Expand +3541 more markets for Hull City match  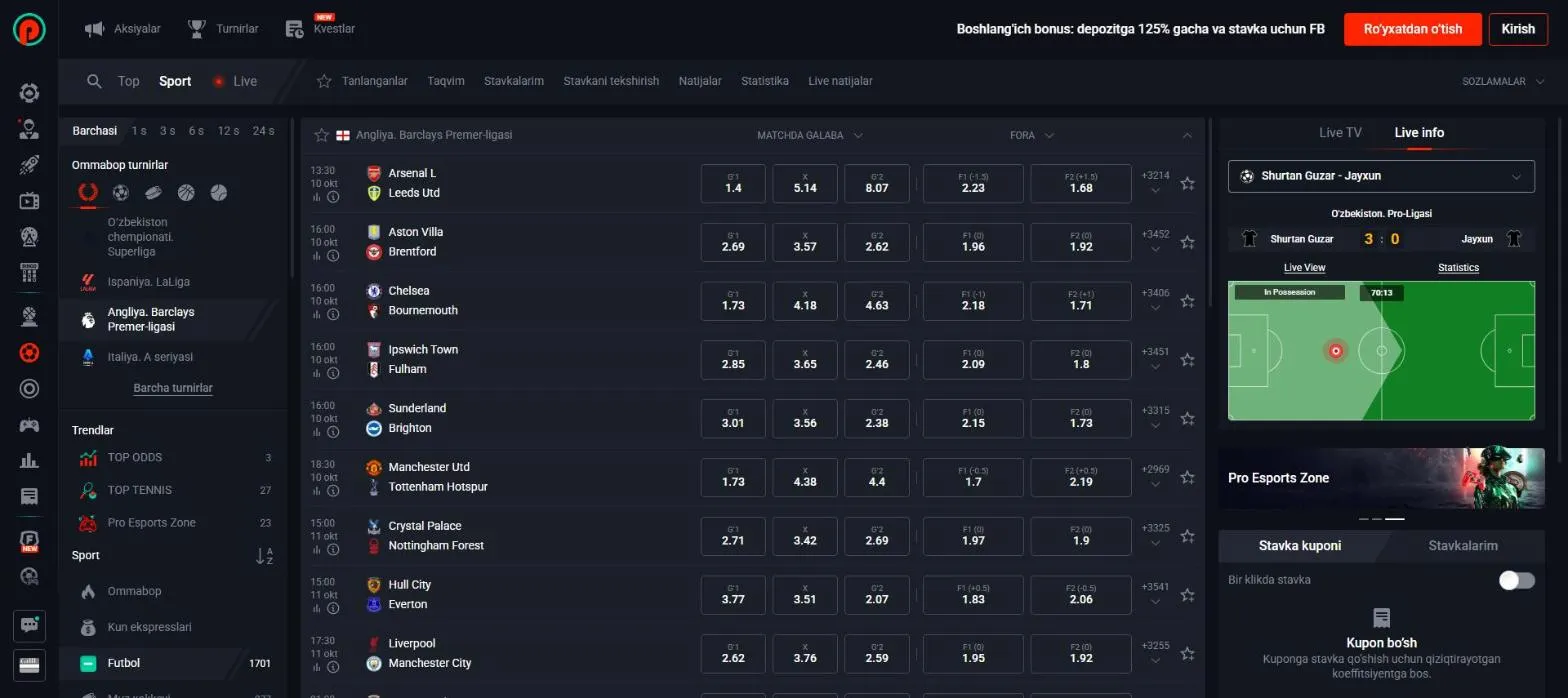[x=1155, y=594]
